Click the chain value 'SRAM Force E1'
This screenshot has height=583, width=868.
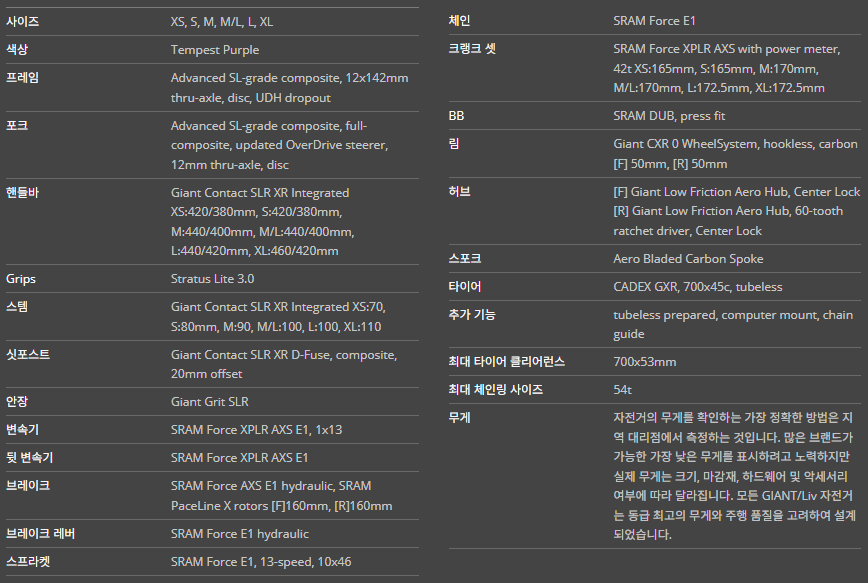[x=654, y=21]
